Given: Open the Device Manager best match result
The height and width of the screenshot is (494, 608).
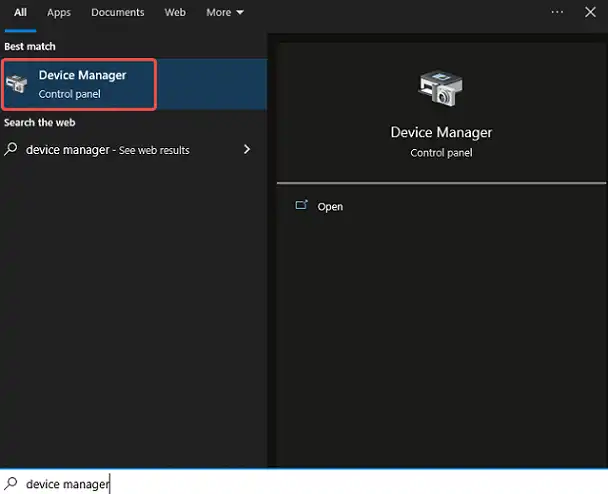Looking at the screenshot, I should [134, 85].
